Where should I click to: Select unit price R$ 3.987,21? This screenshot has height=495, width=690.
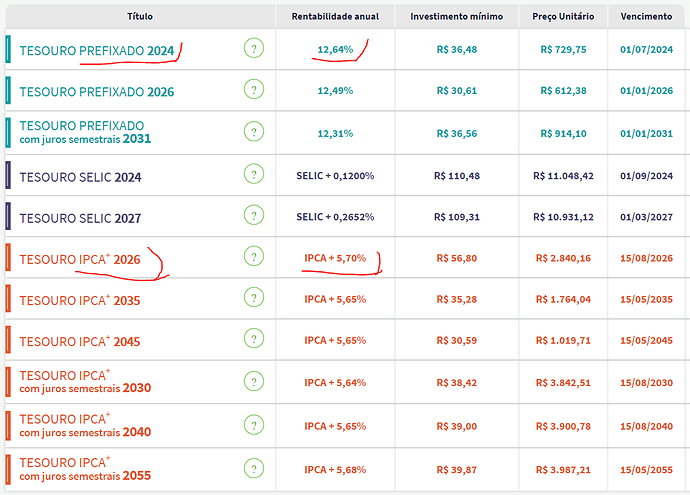pos(563,469)
